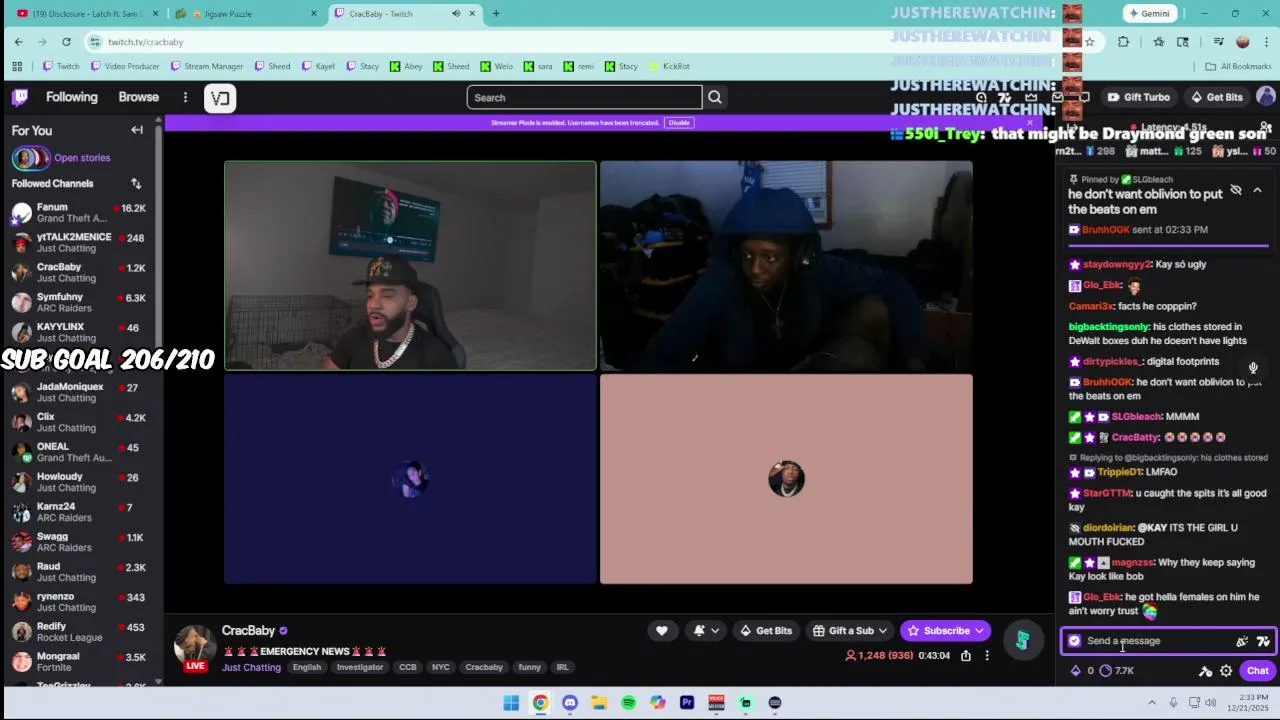The height and width of the screenshot is (720, 1280).
Task: Click the Send a message input
Action: click(x=1155, y=641)
